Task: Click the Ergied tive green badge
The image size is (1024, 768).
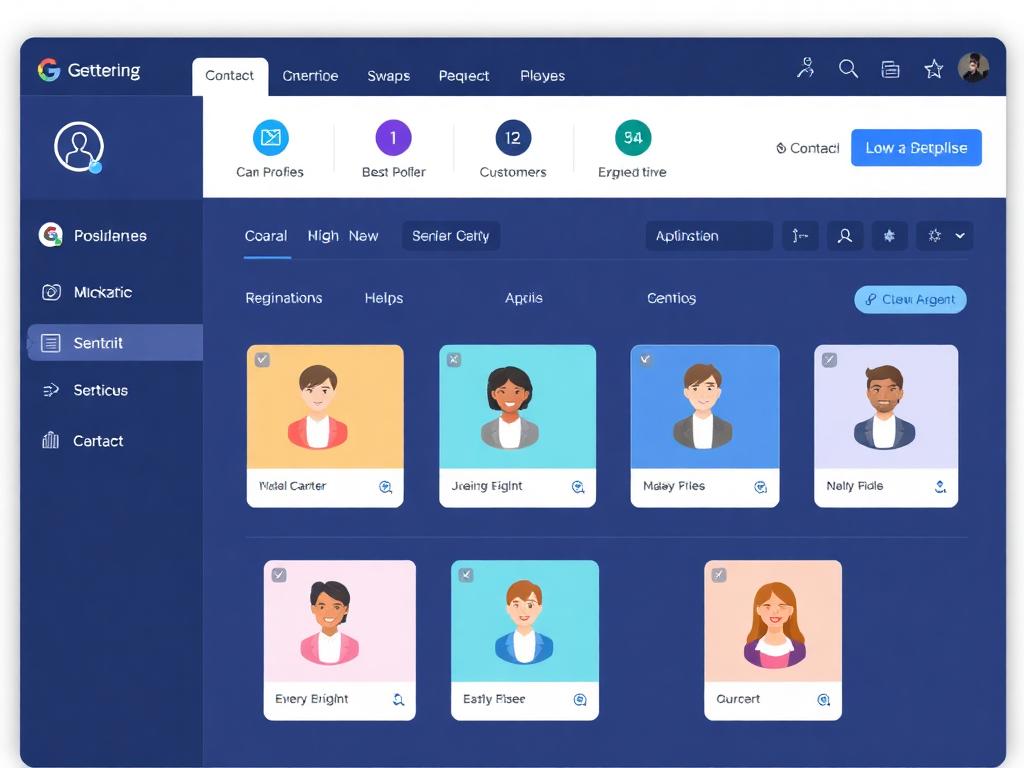Action: click(632, 138)
